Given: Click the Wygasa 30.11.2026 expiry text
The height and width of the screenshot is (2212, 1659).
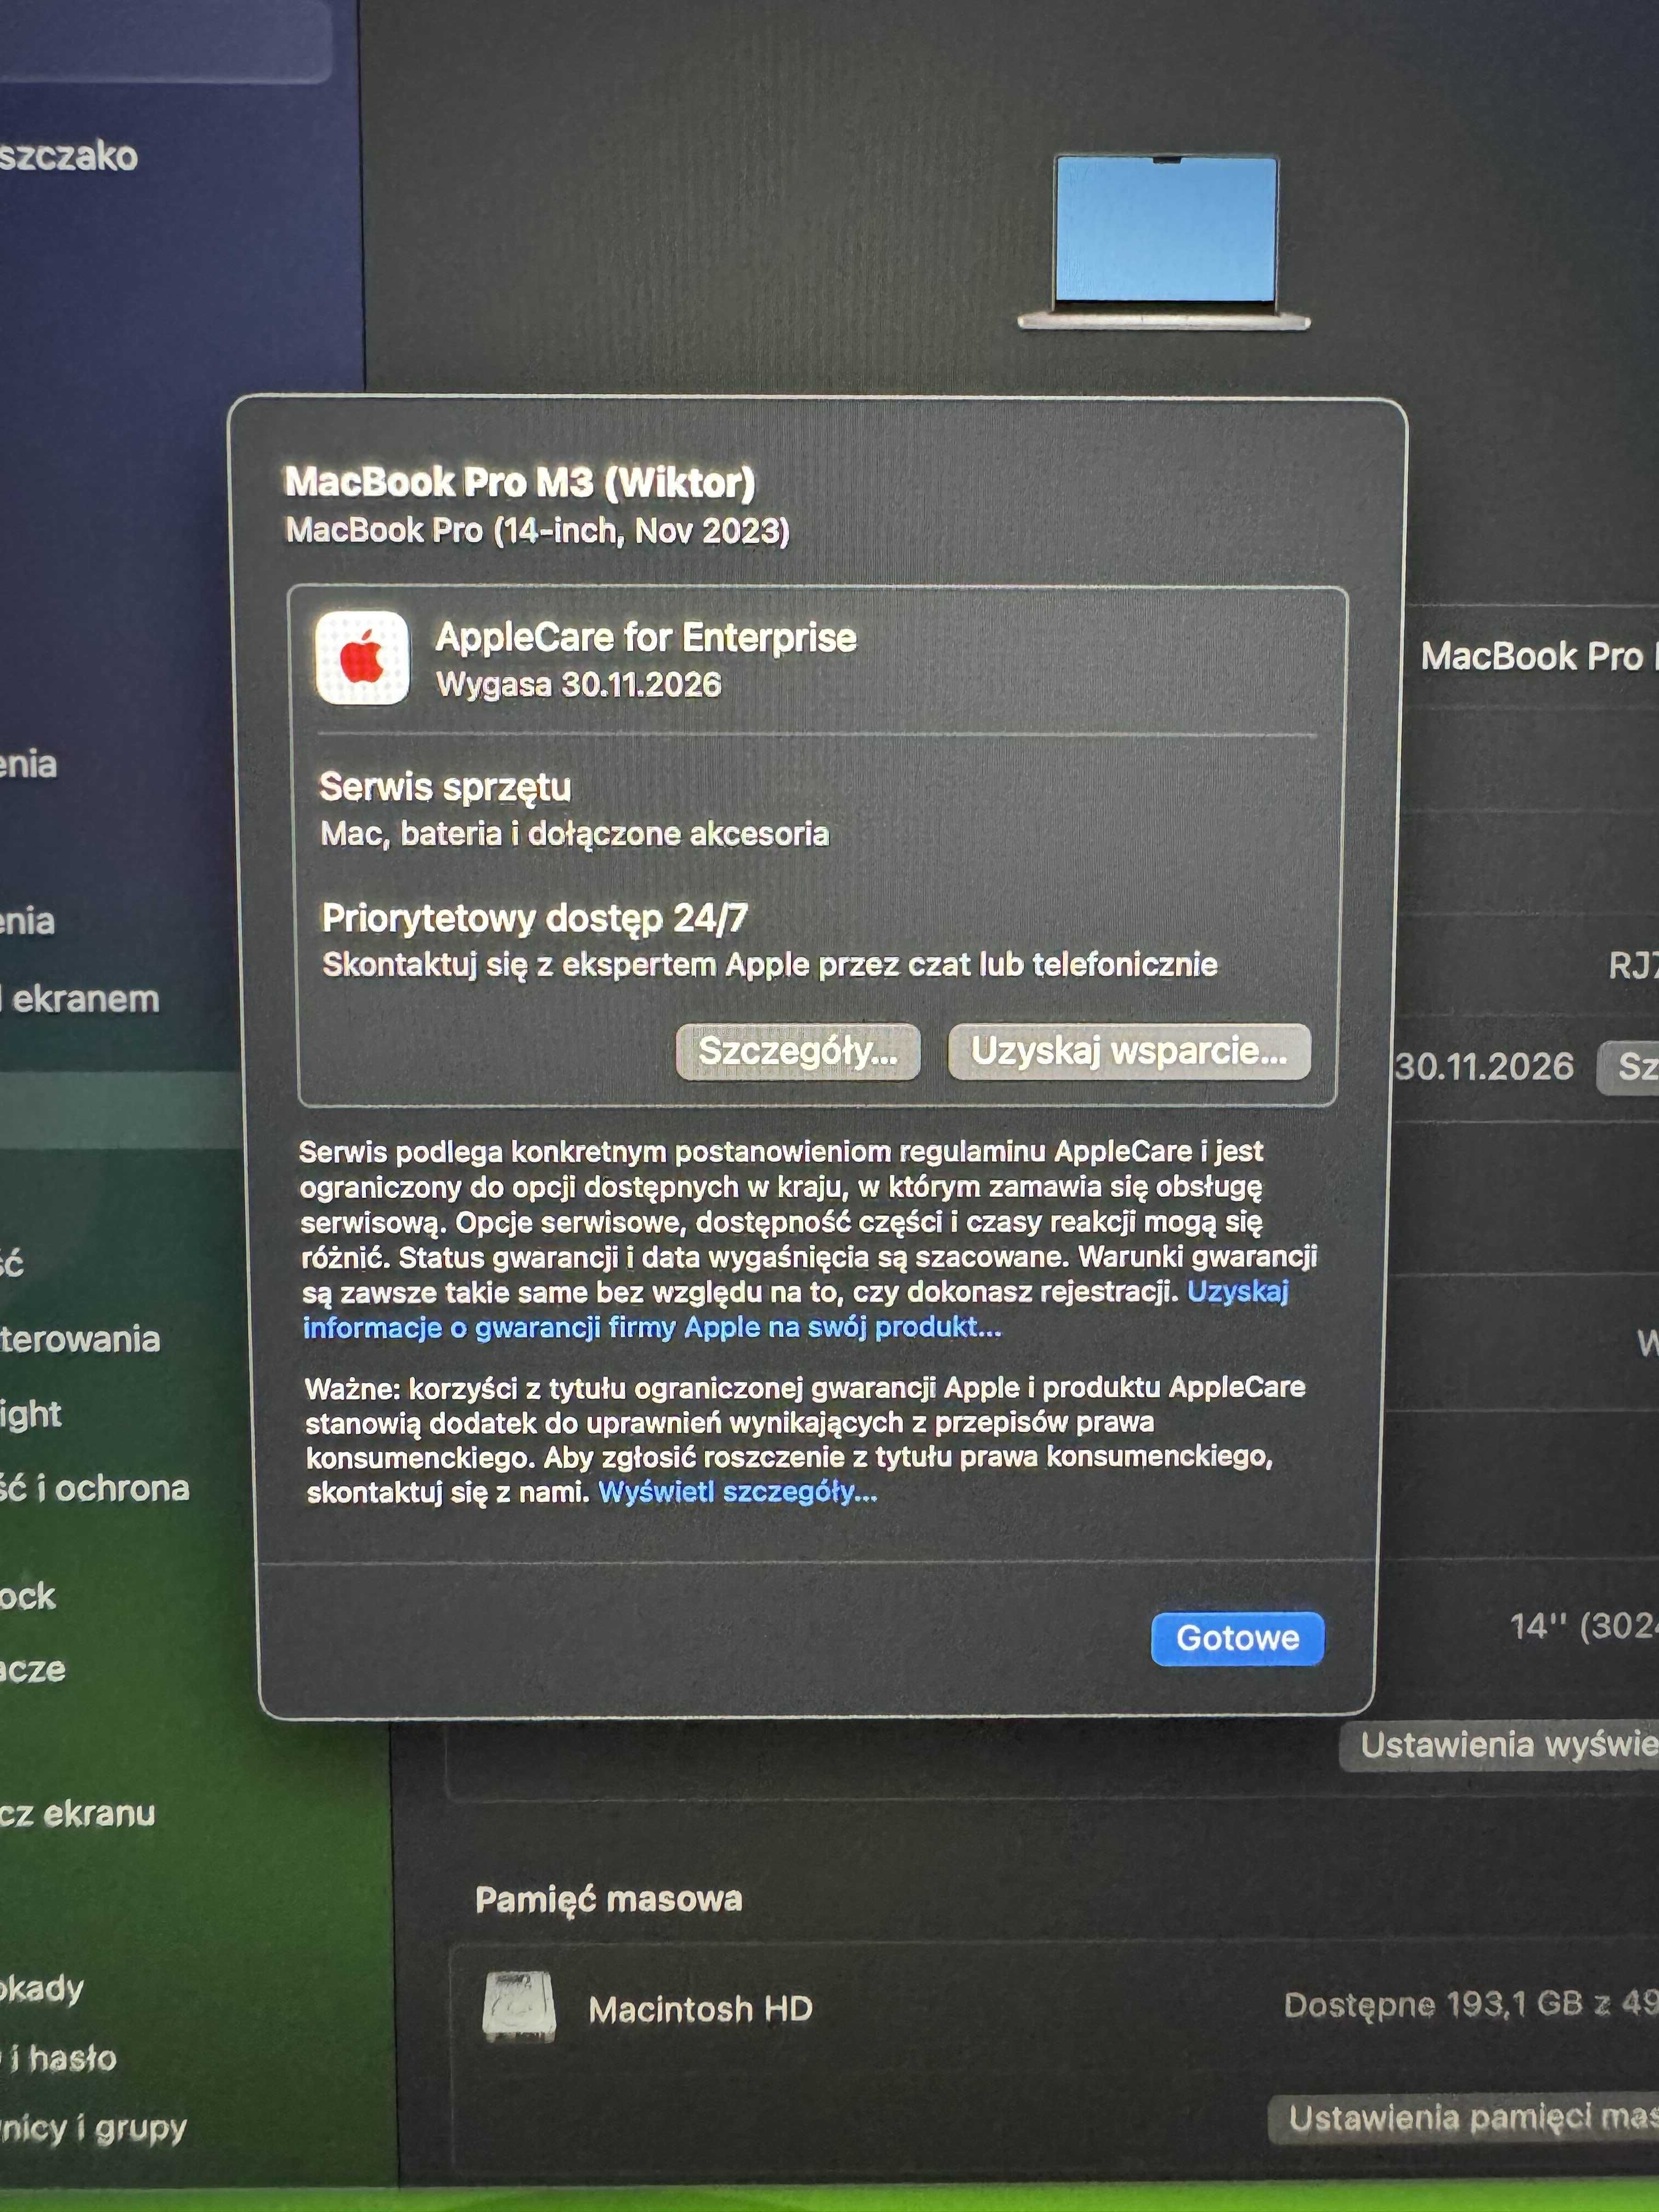Looking at the screenshot, I should click(579, 685).
